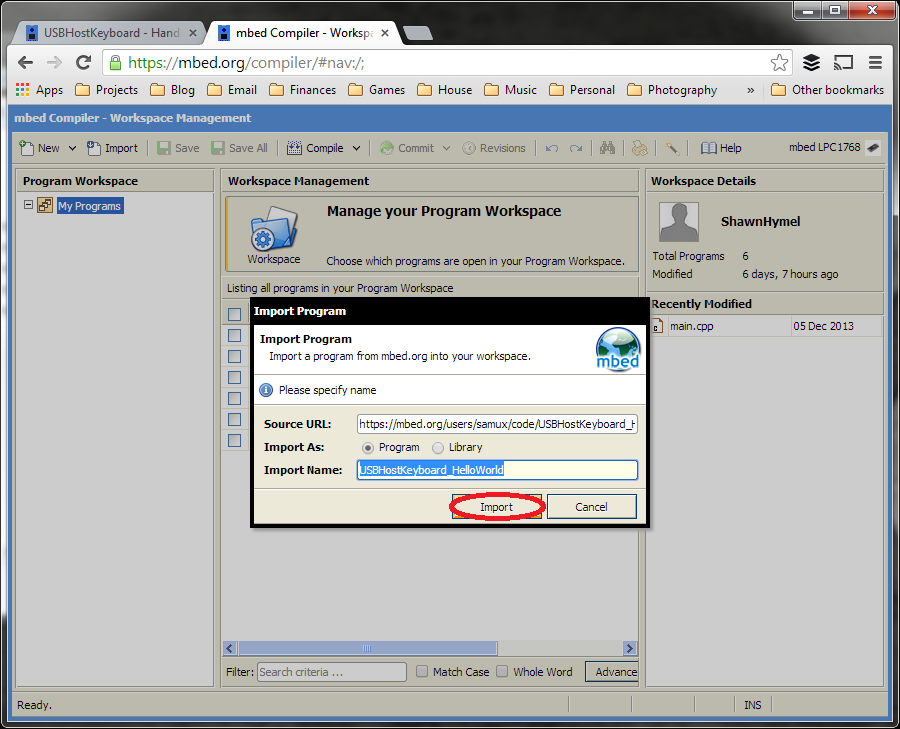This screenshot has height=729, width=900.
Task: Enable the Whole Word checkbox
Action: tap(502, 671)
